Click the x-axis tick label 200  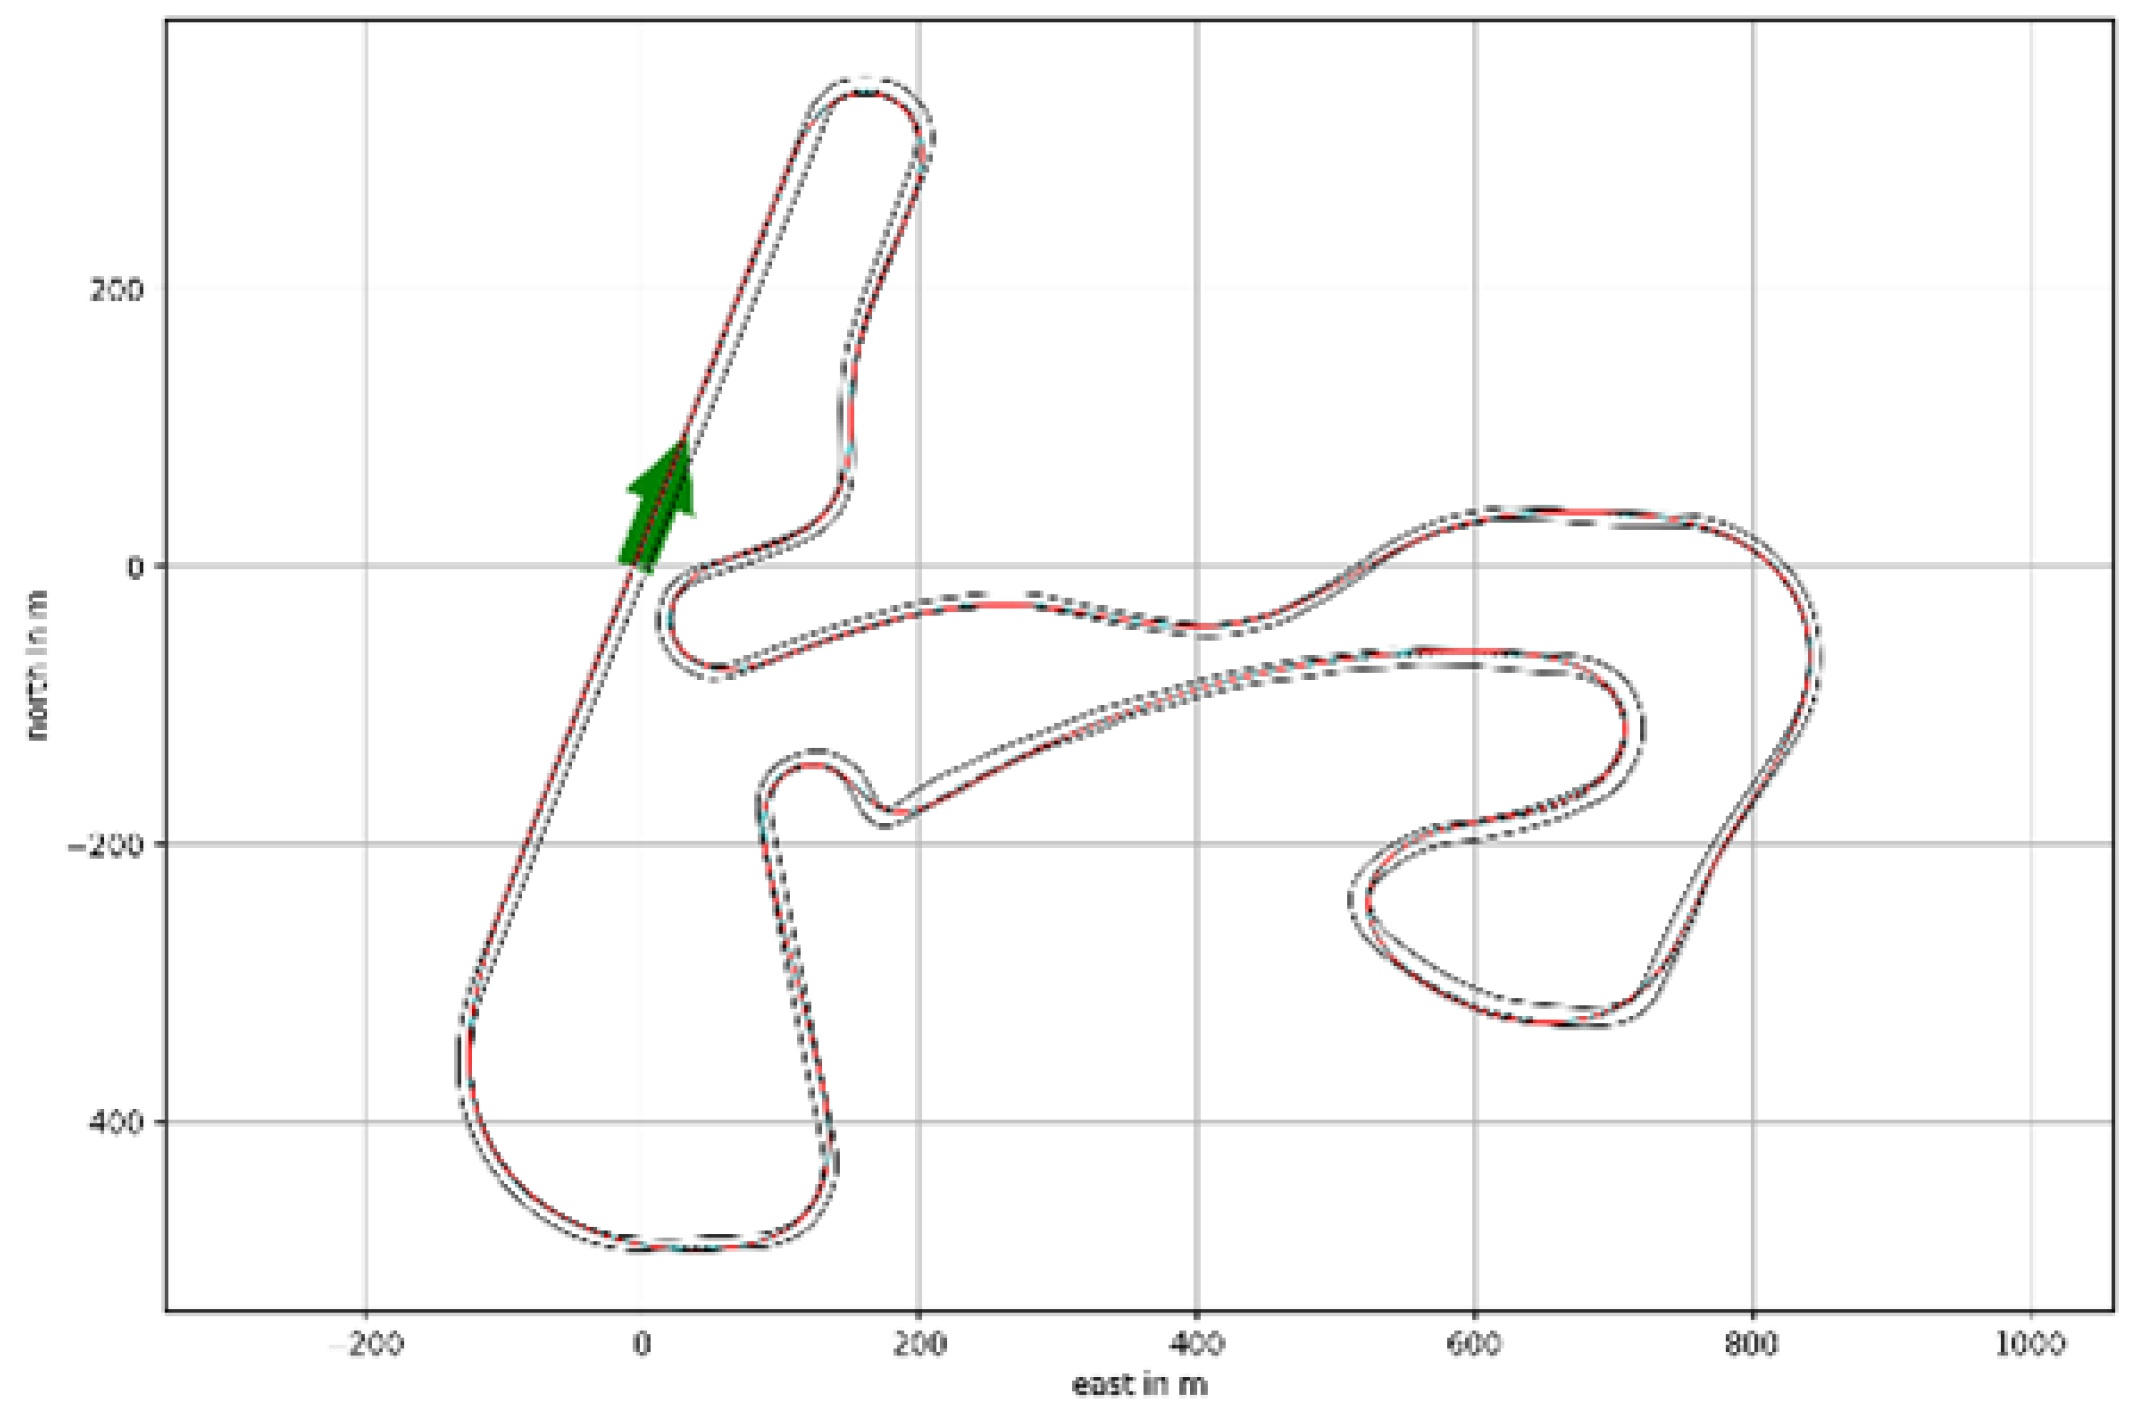click(x=919, y=1344)
